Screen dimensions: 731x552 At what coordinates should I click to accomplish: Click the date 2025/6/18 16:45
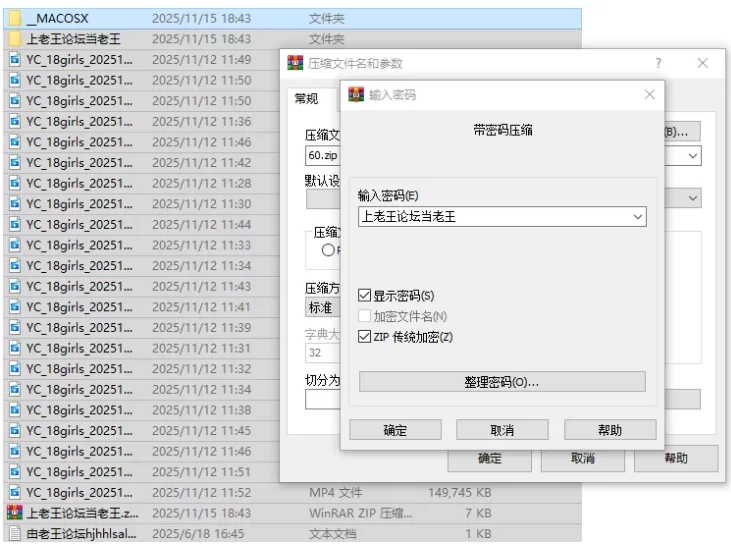tap(198, 533)
